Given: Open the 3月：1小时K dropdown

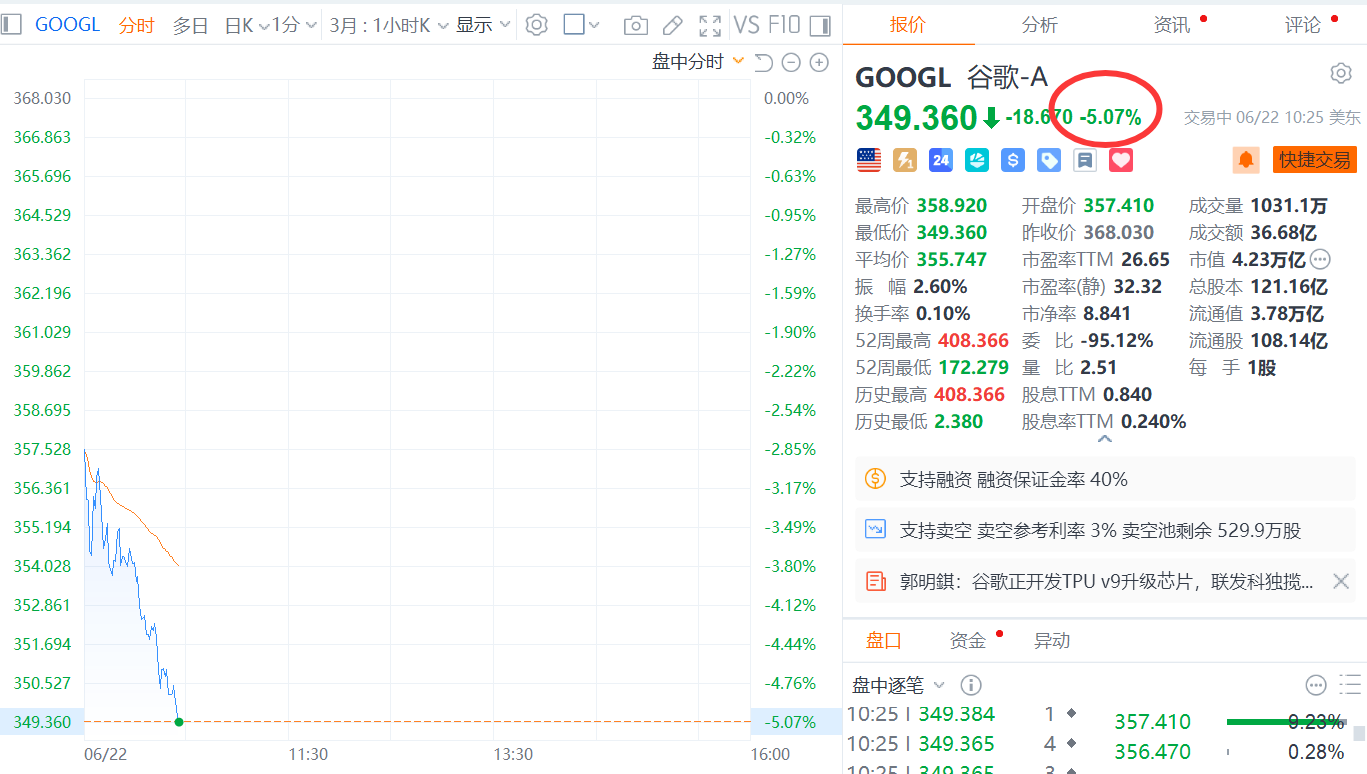Looking at the screenshot, I should pos(388,25).
